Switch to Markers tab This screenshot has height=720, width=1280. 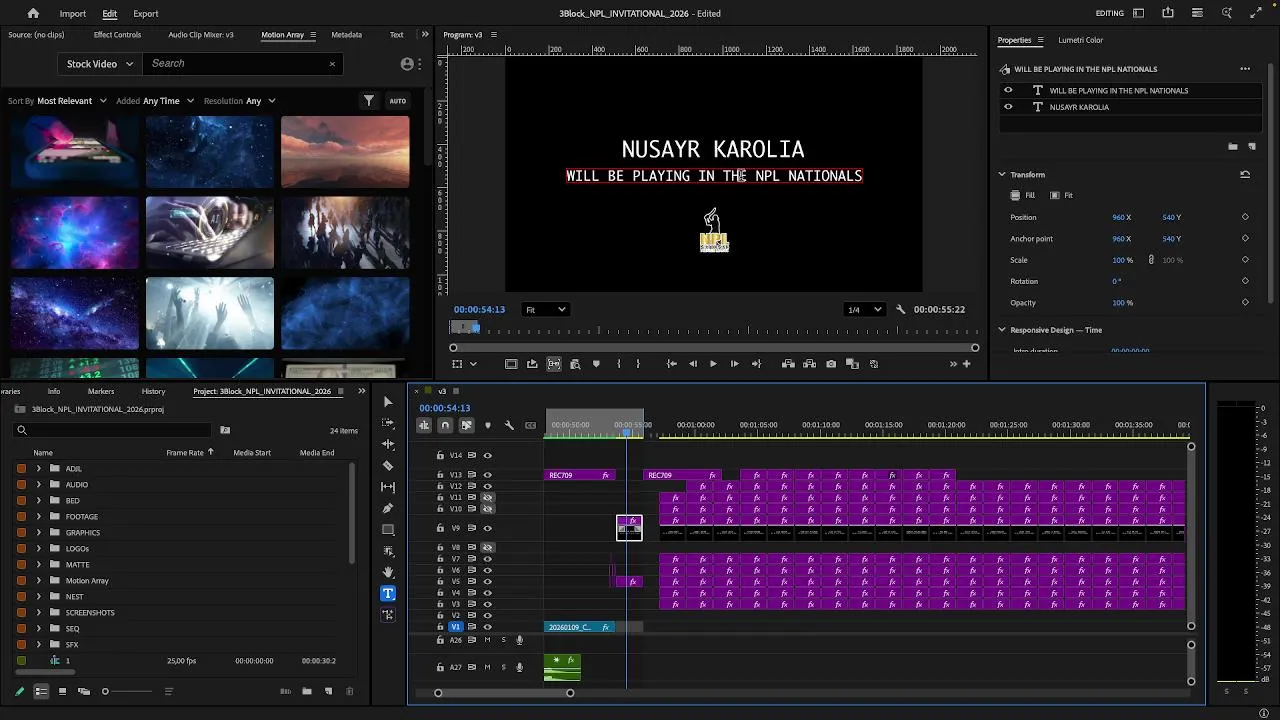click(x=101, y=391)
